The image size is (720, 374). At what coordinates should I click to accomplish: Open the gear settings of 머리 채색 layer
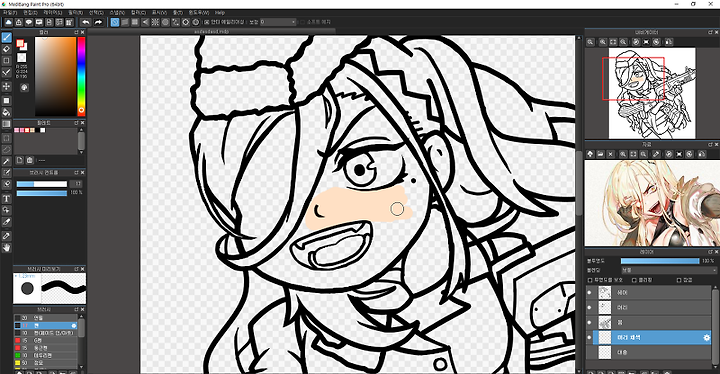[707, 338]
